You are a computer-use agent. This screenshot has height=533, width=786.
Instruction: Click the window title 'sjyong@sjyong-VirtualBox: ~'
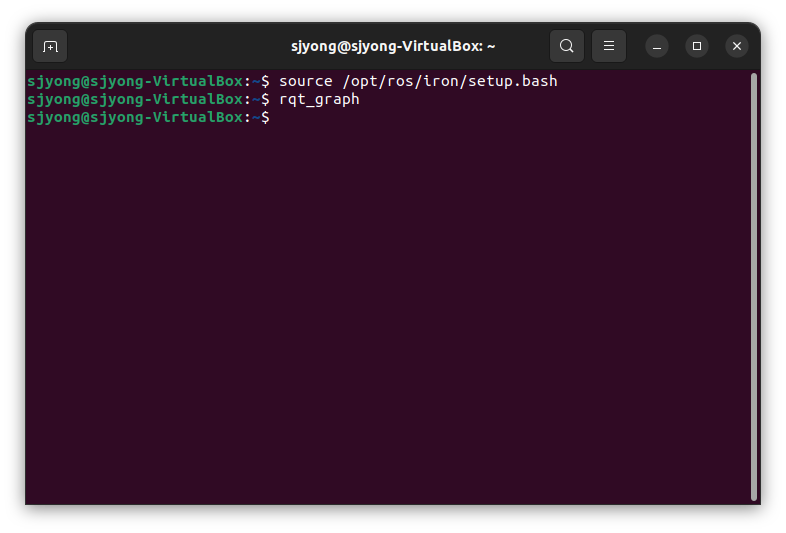[393, 46]
